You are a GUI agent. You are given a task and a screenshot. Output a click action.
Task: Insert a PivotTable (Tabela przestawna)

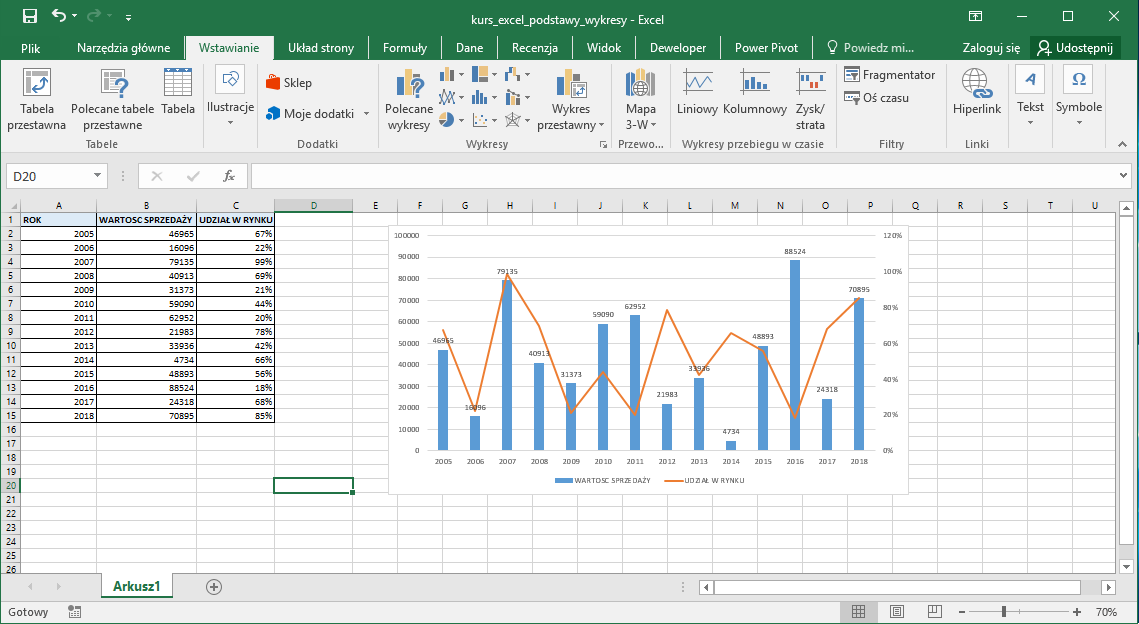[x=36, y=99]
